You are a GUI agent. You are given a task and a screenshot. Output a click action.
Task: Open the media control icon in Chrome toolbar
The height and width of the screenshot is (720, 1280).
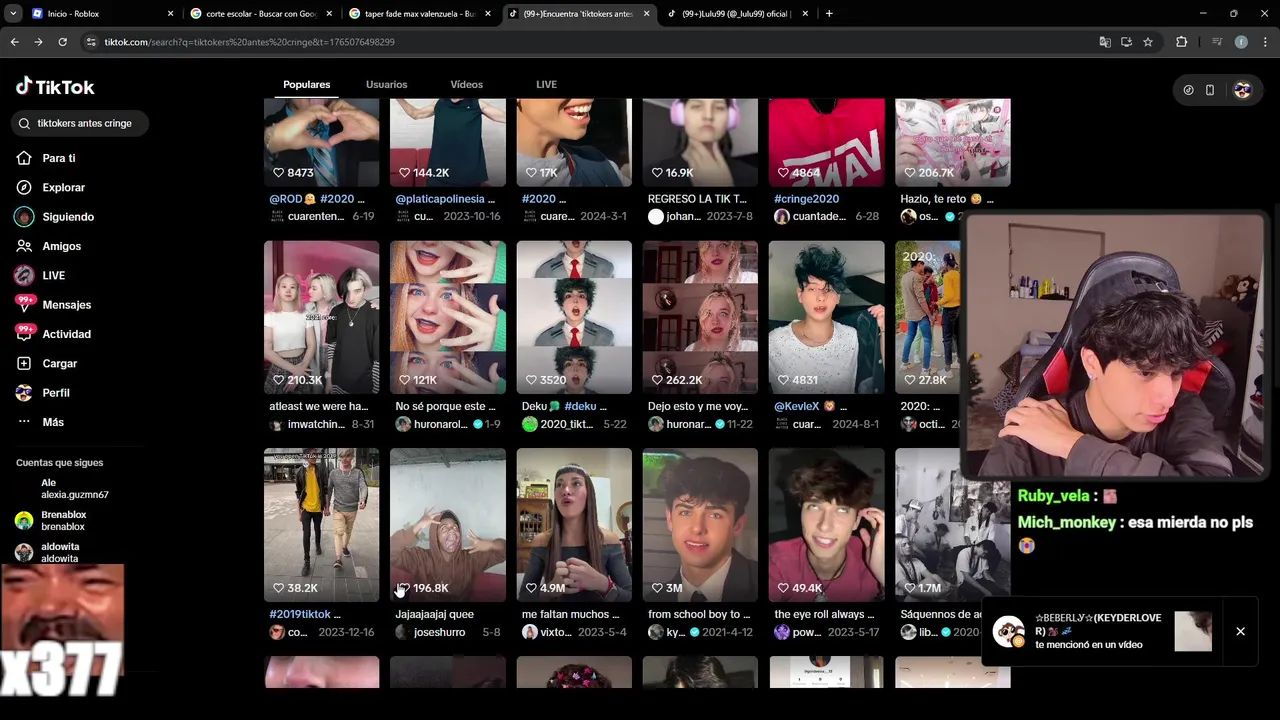click(1217, 42)
